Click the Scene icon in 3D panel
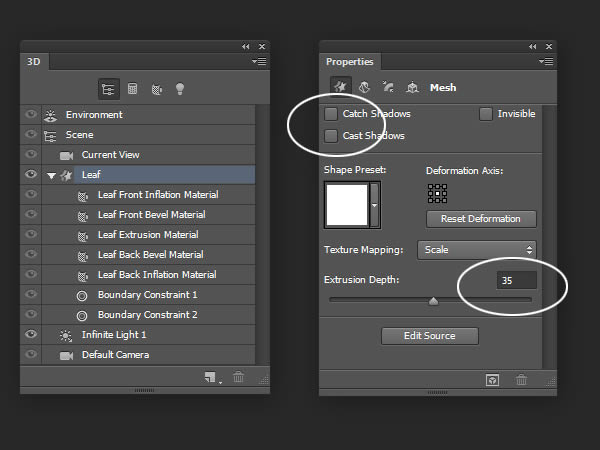The height and width of the screenshot is (450, 600). pos(50,135)
